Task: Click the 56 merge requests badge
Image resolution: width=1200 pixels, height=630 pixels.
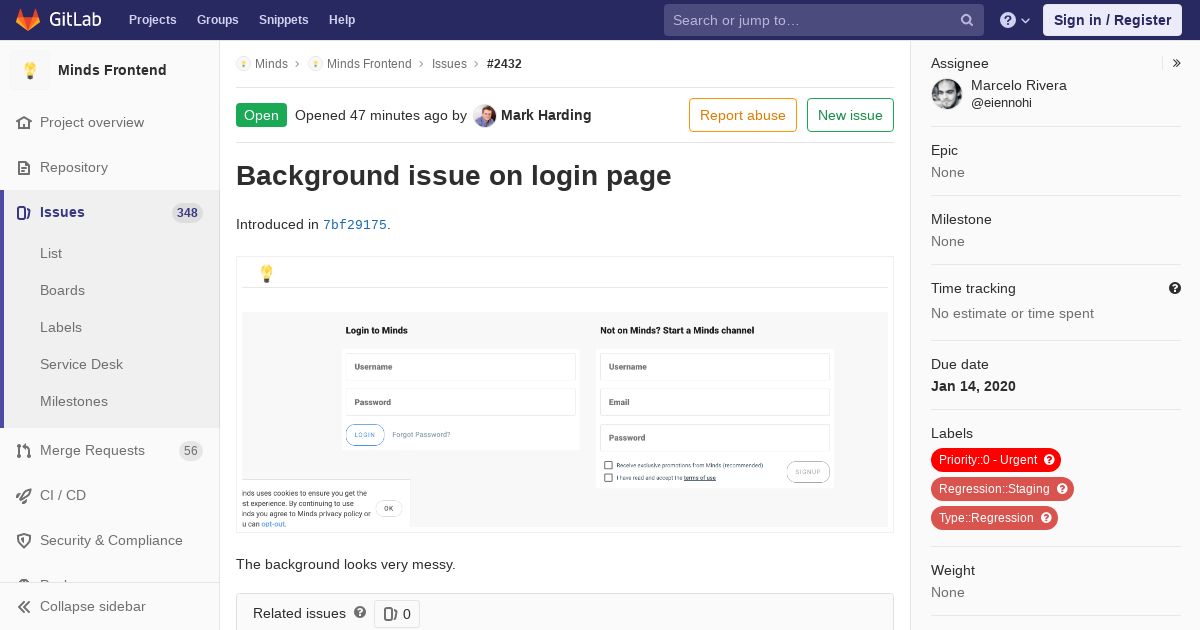Action: point(191,451)
